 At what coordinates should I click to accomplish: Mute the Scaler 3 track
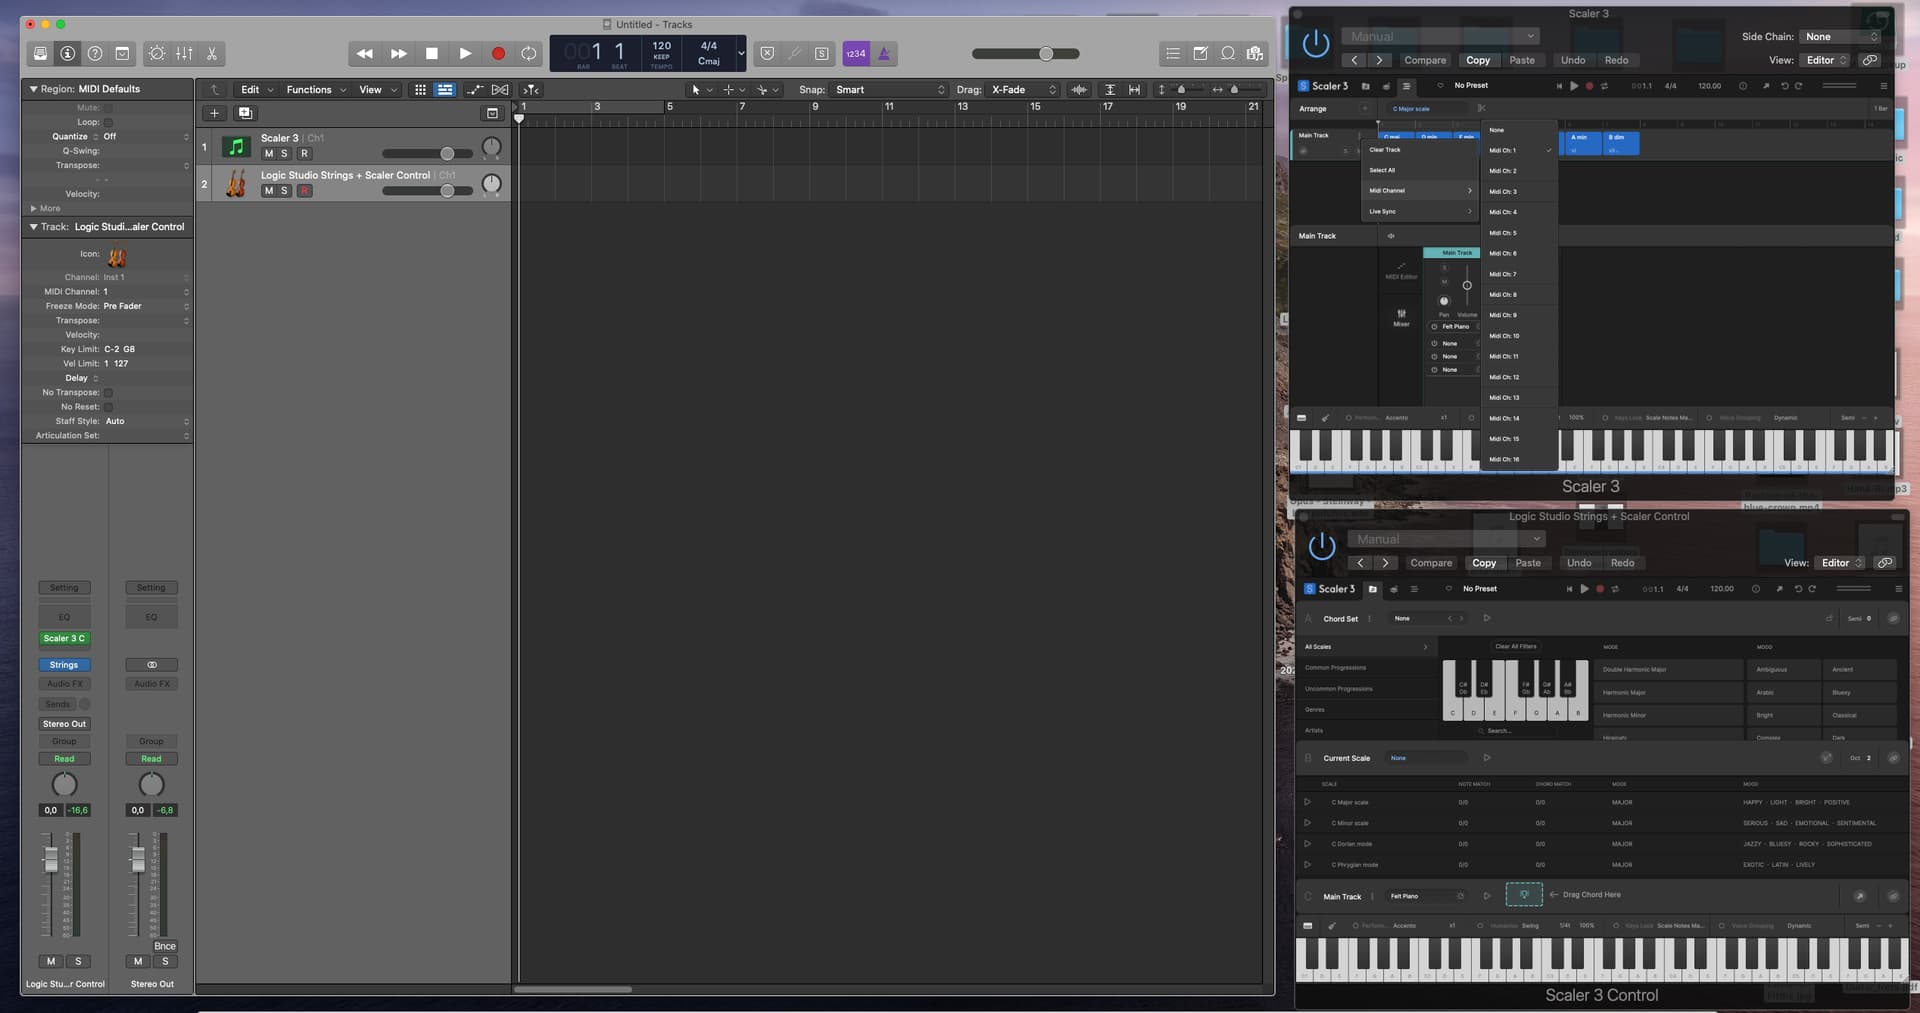[268, 154]
